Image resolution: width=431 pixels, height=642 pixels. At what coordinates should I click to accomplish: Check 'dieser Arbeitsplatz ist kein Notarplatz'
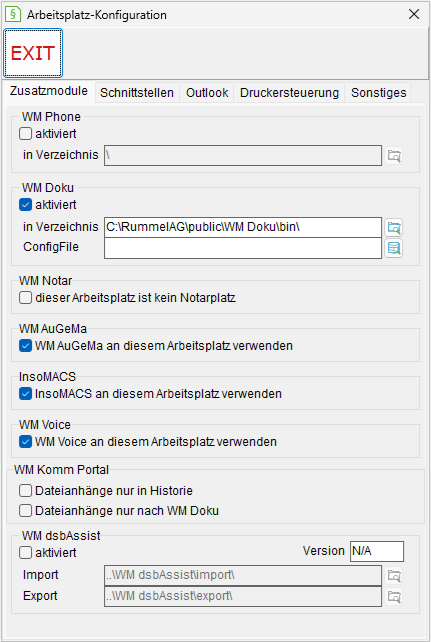click(x=25, y=298)
